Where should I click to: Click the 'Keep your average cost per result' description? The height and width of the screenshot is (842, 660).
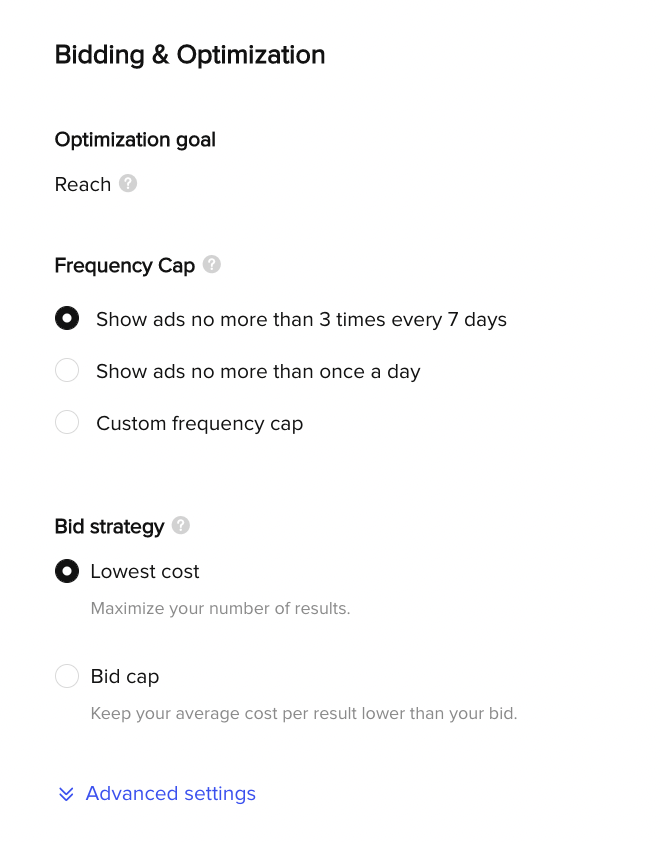(x=303, y=714)
